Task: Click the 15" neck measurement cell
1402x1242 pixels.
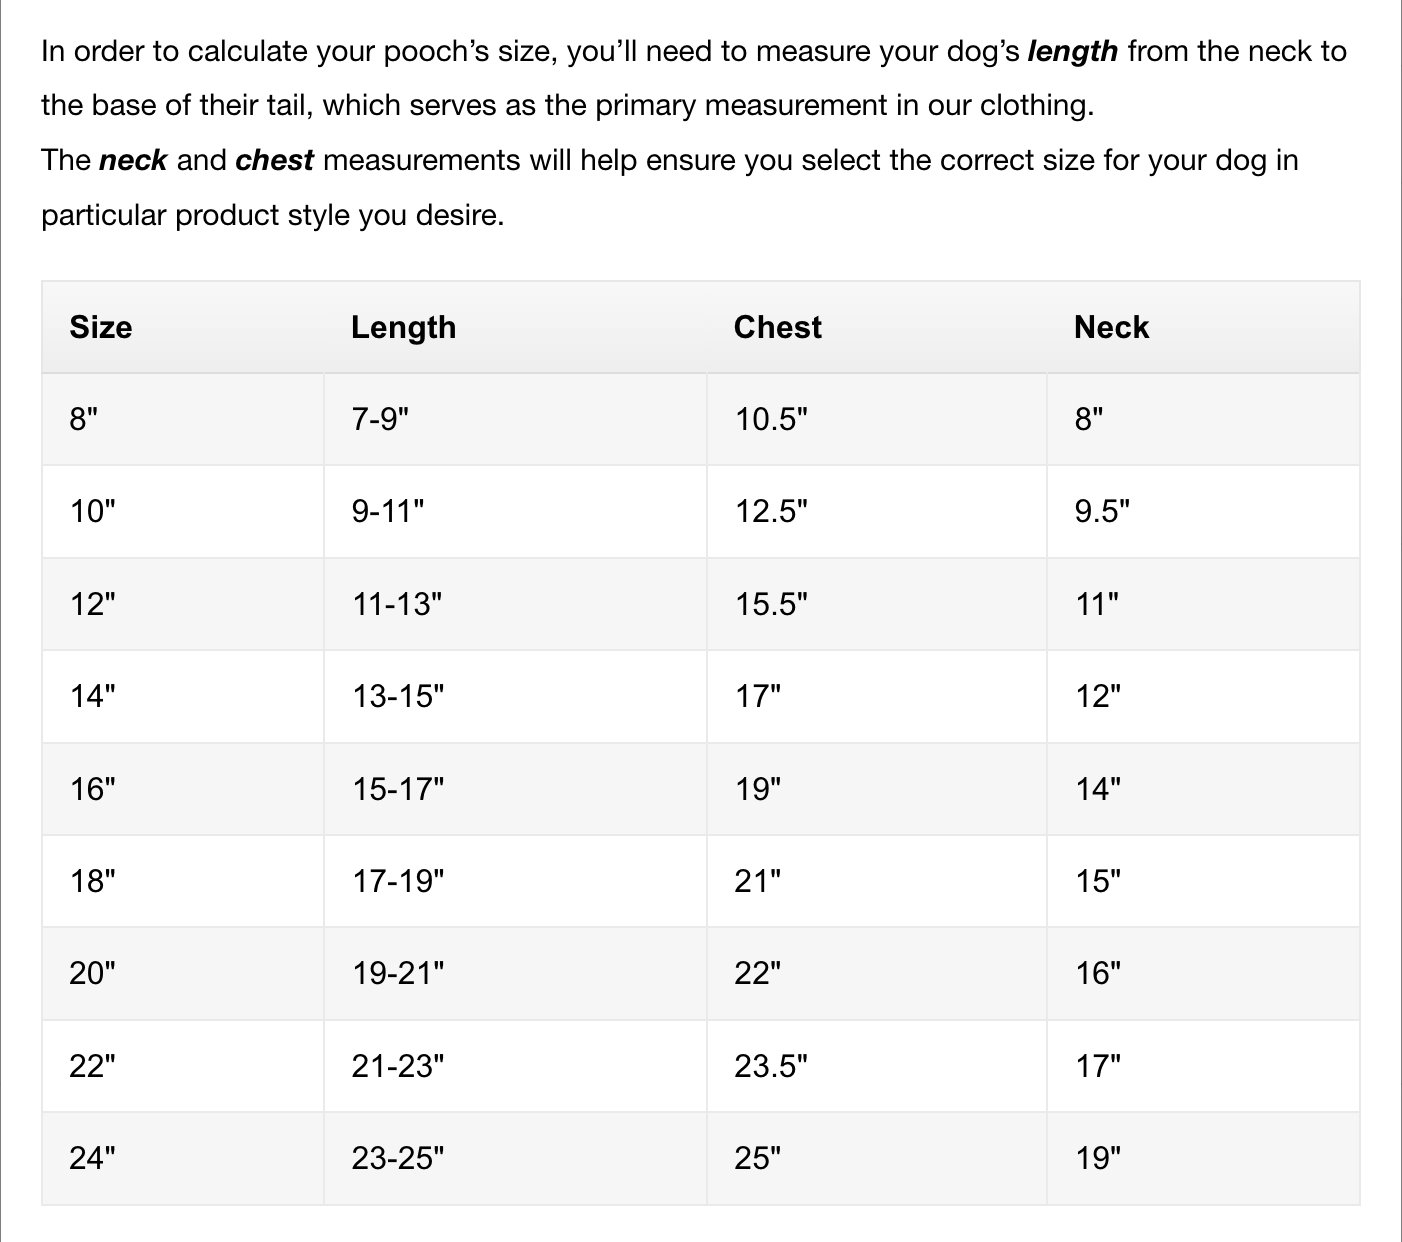Action: click(1098, 881)
